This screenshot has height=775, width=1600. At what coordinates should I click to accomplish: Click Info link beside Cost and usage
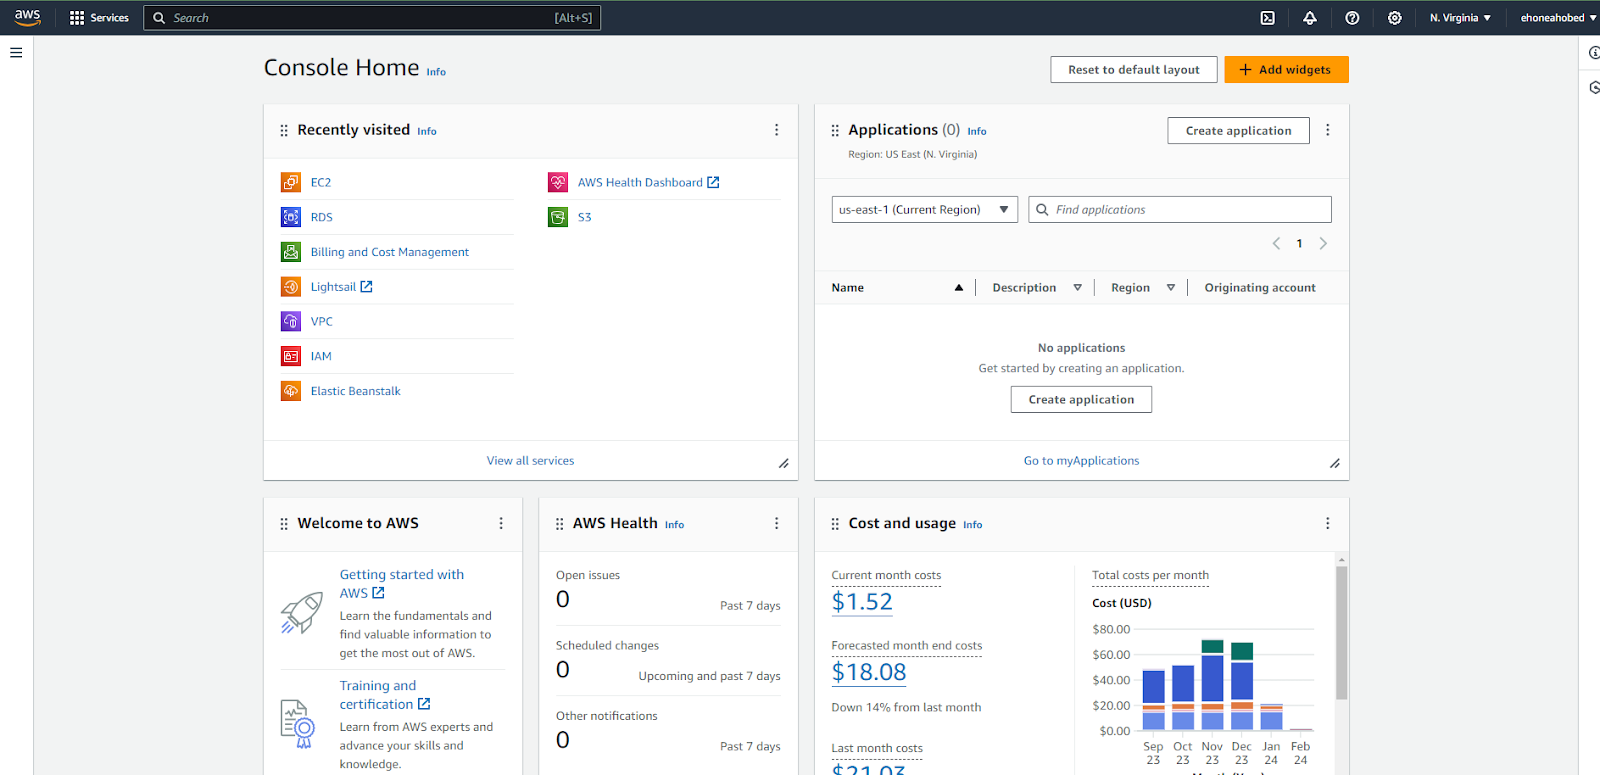click(x=973, y=525)
